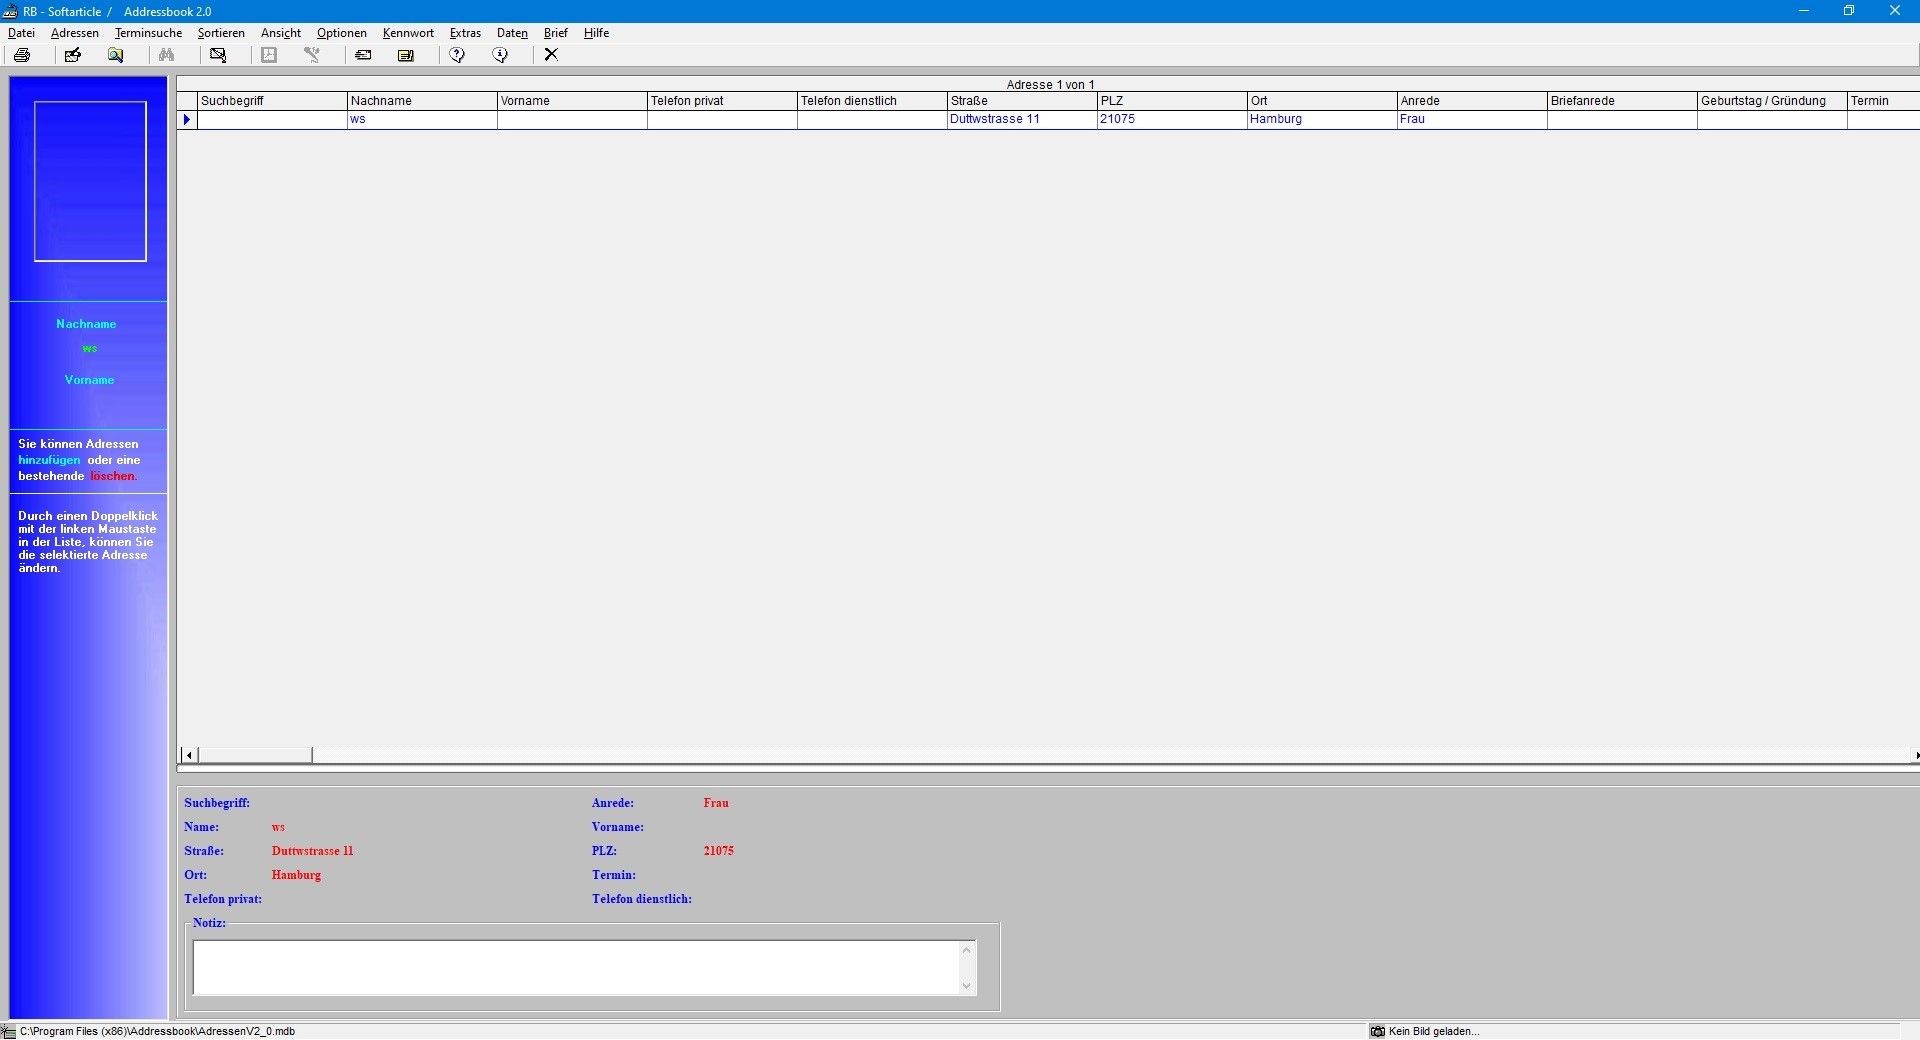Click the 'Frau' Anrede table cell
The height and width of the screenshot is (1040, 1920).
pos(1472,119)
